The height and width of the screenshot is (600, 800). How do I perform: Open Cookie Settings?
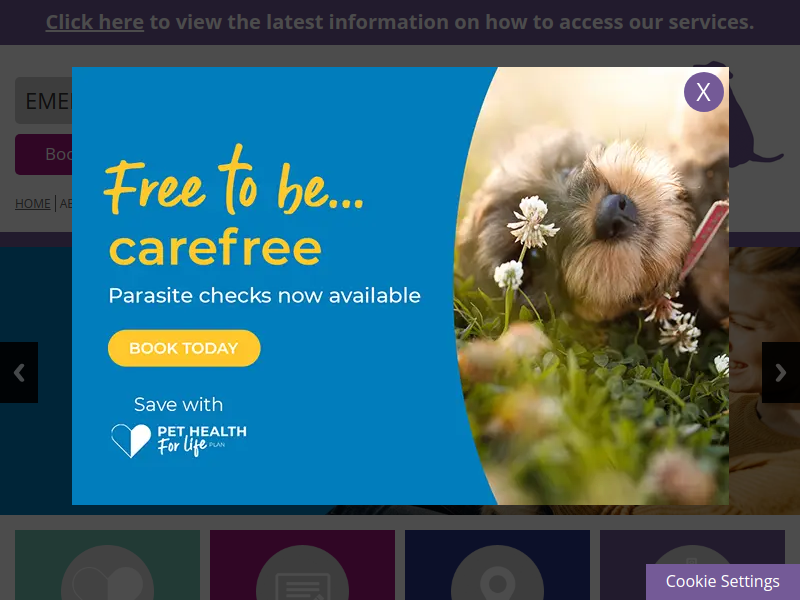pyautogui.click(x=722, y=582)
